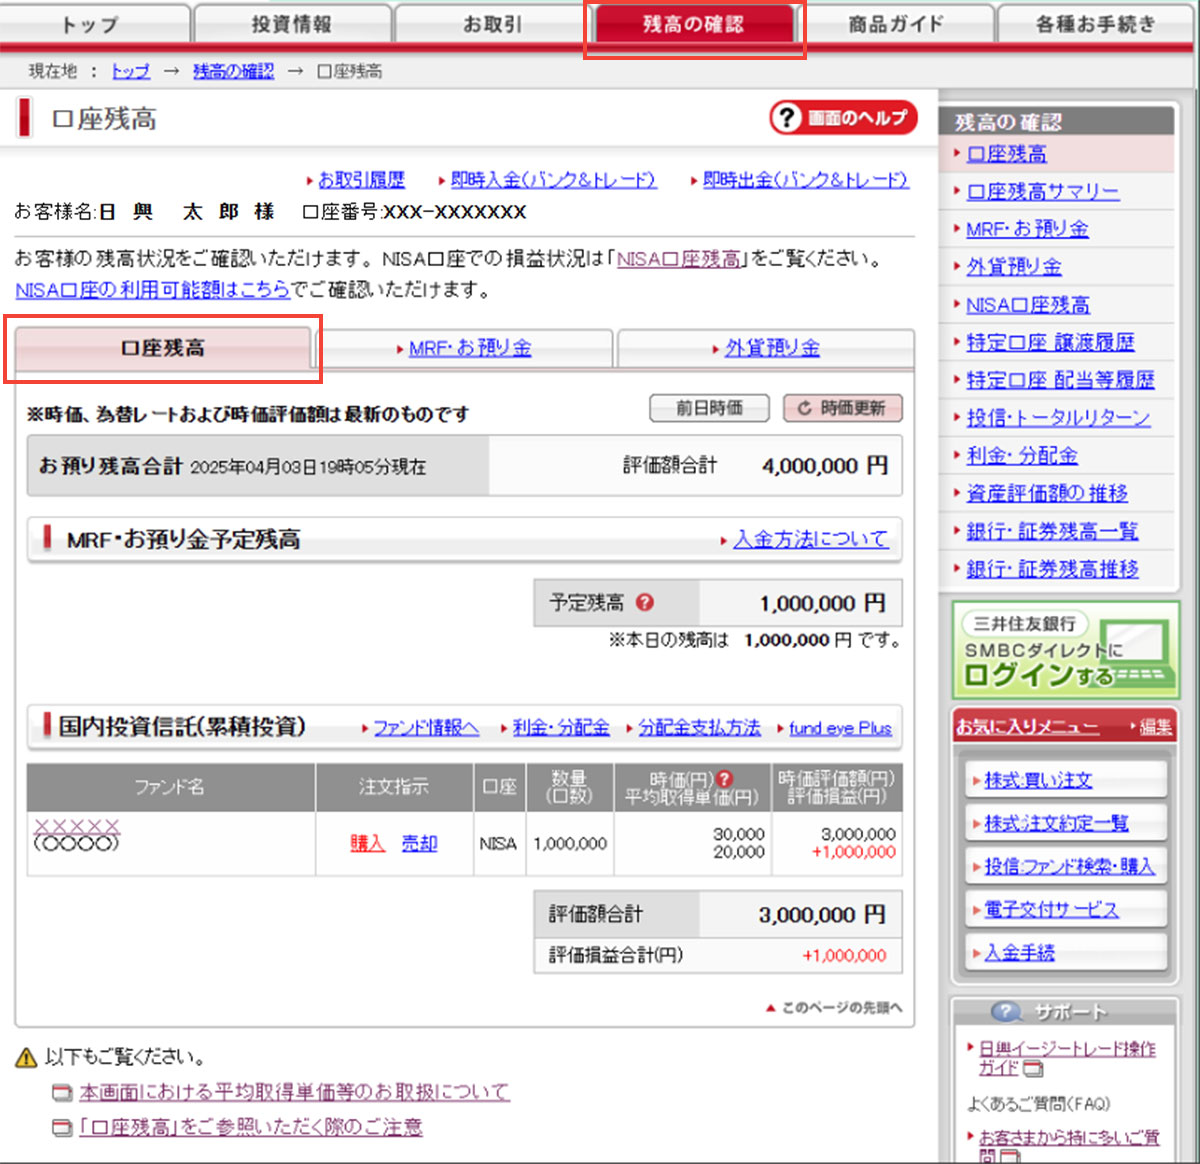Open 株式・買い注文 in favorites menu
Viewport: 1200px width, 1164px height.
click(x=1038, y=780)
